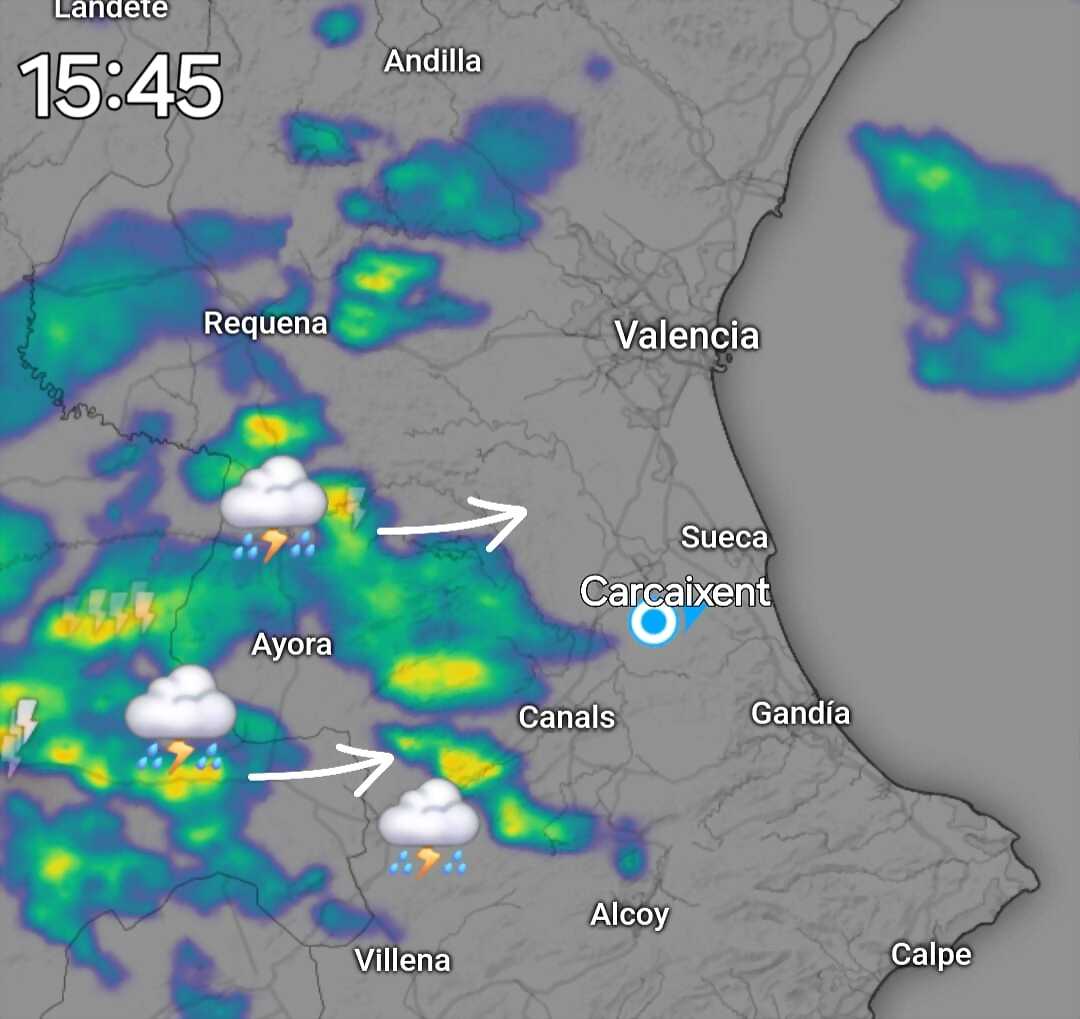Select the Villena map label
This screenshot has height=1019, width=1080.
click(402, 960)
